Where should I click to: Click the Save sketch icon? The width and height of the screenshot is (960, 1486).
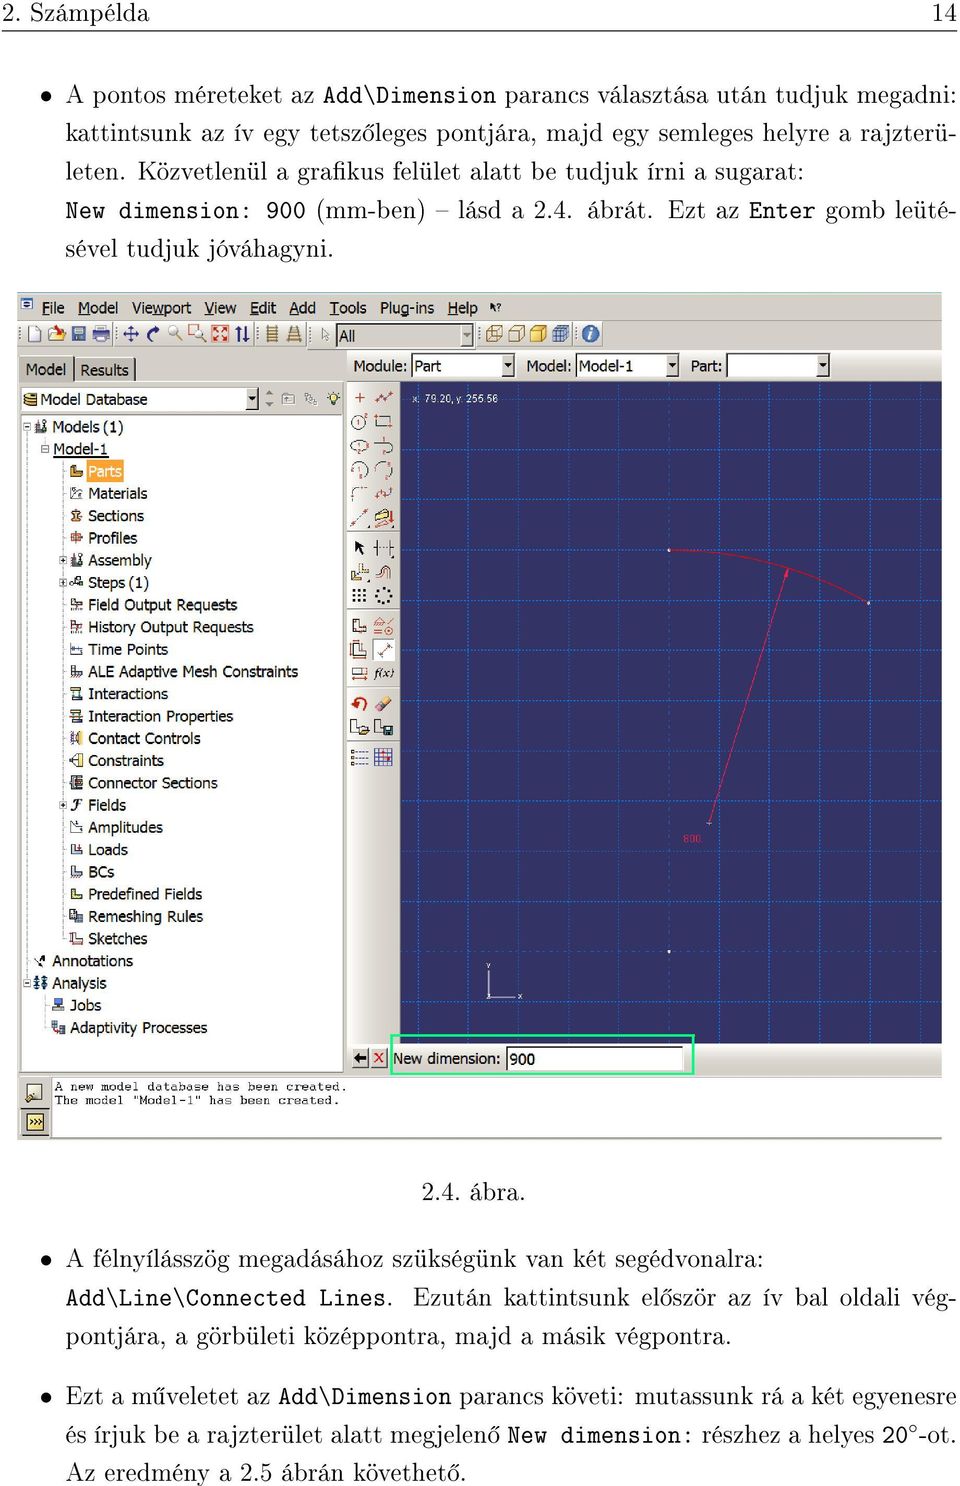(384, 728)
